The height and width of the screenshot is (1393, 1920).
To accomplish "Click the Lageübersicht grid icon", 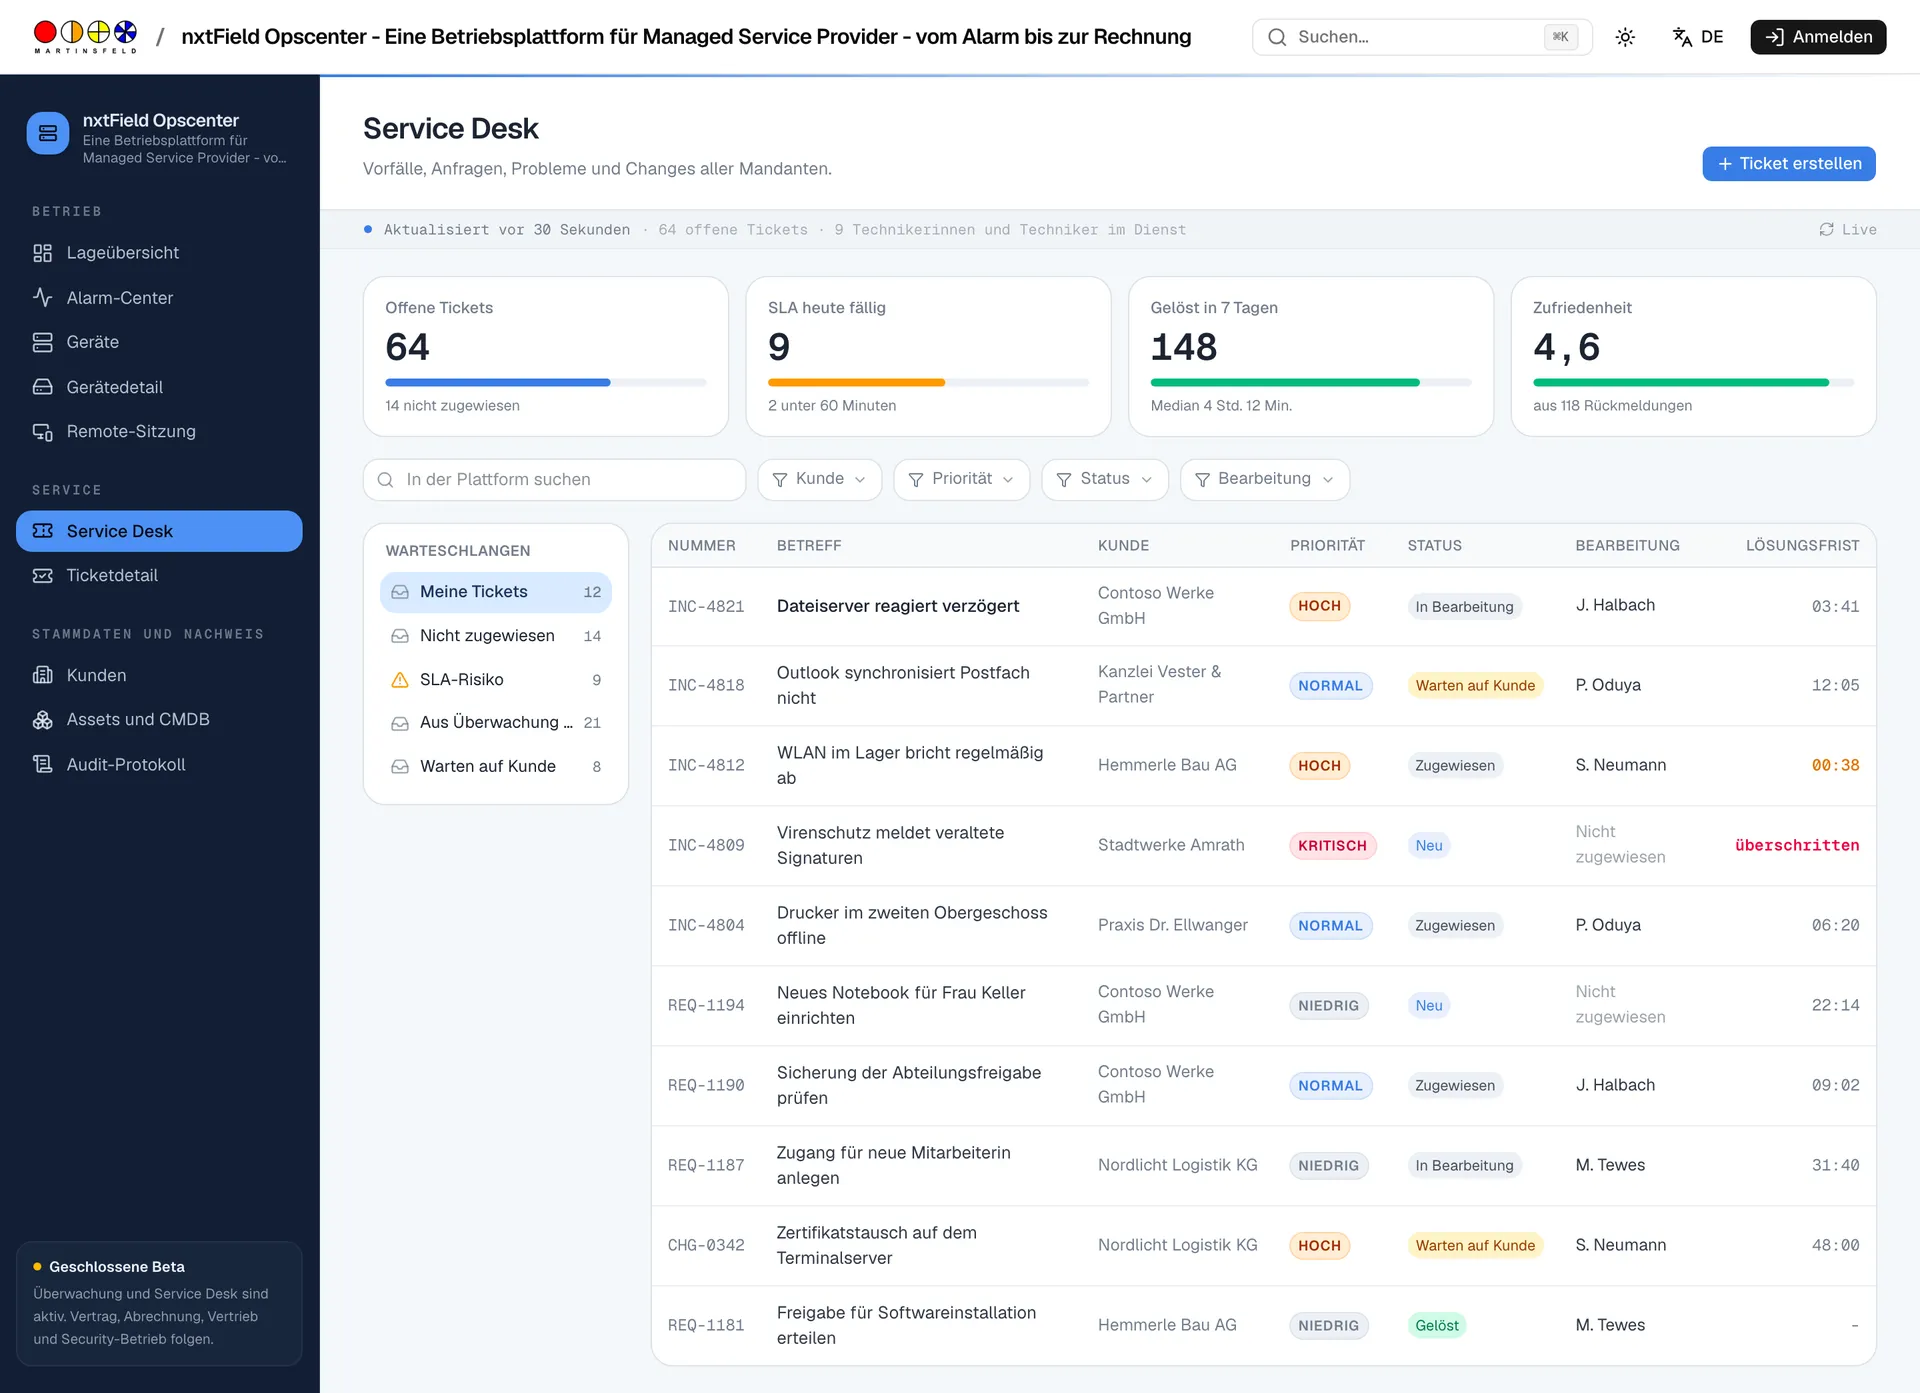I will [42, 253].
